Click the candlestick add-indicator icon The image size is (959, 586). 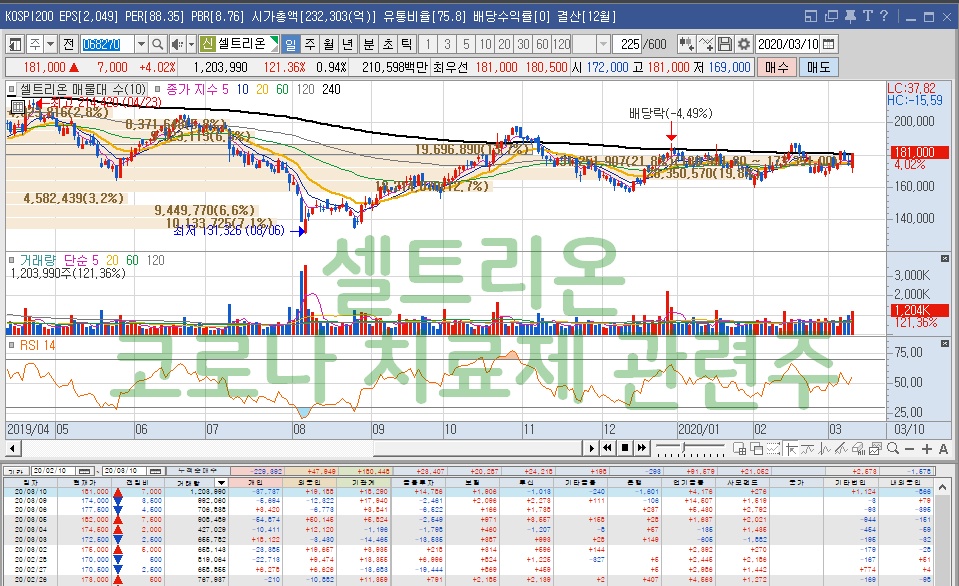click(687, 44)
